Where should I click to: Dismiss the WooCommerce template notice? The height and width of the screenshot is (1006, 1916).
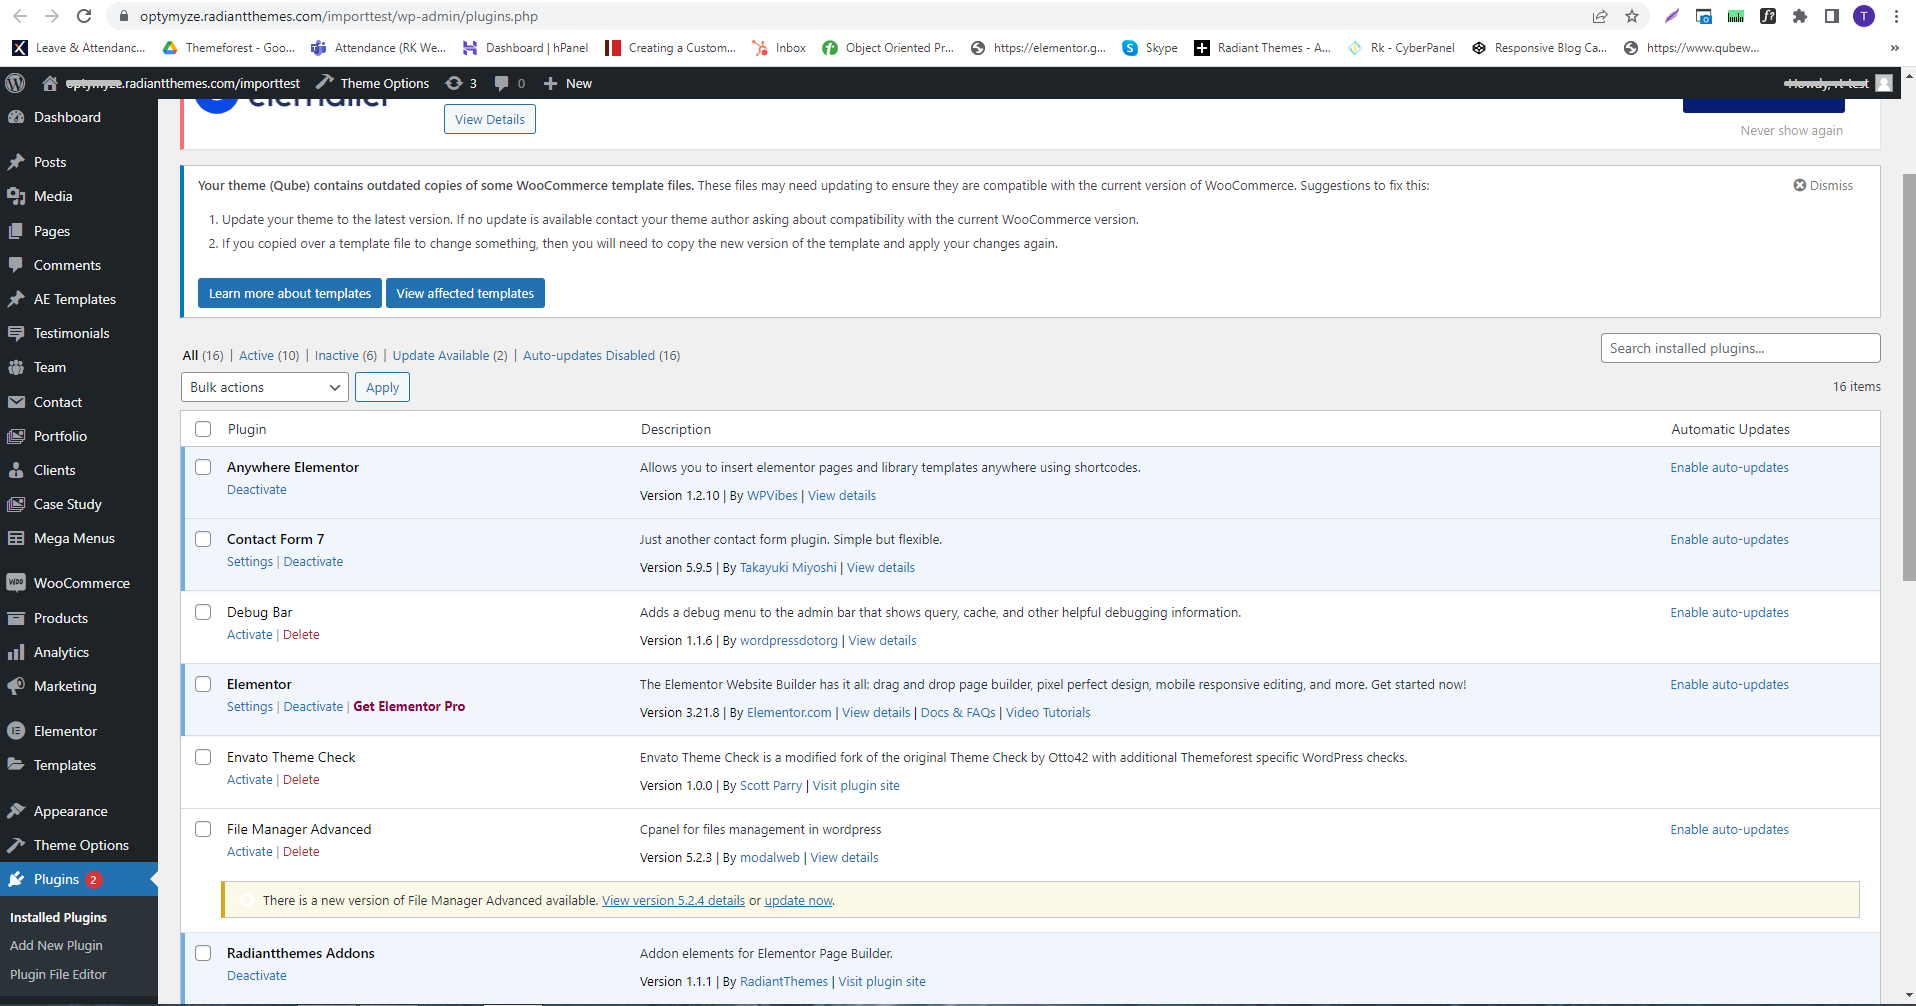tap(1823, 185)
